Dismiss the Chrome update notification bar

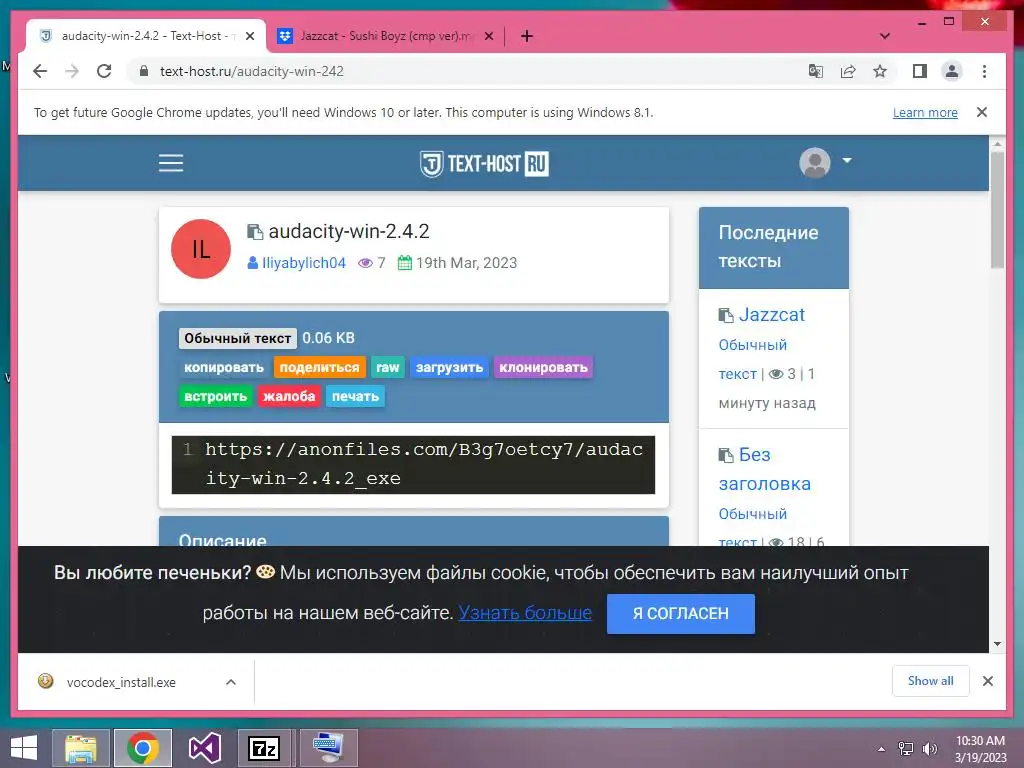pyautogui.click(x=982, y=112)
